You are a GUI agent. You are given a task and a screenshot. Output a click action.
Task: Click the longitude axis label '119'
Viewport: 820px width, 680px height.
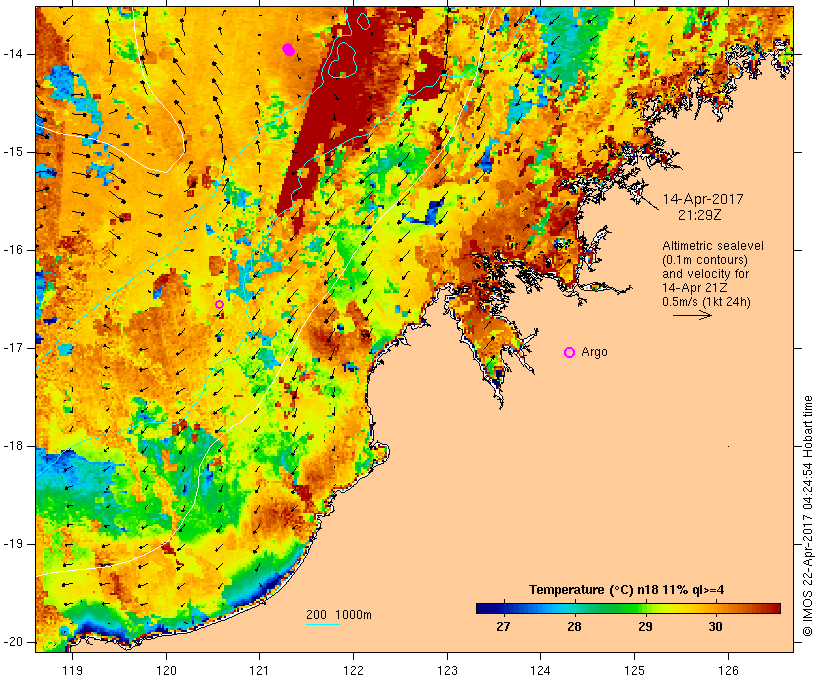(x=72, y=670)
